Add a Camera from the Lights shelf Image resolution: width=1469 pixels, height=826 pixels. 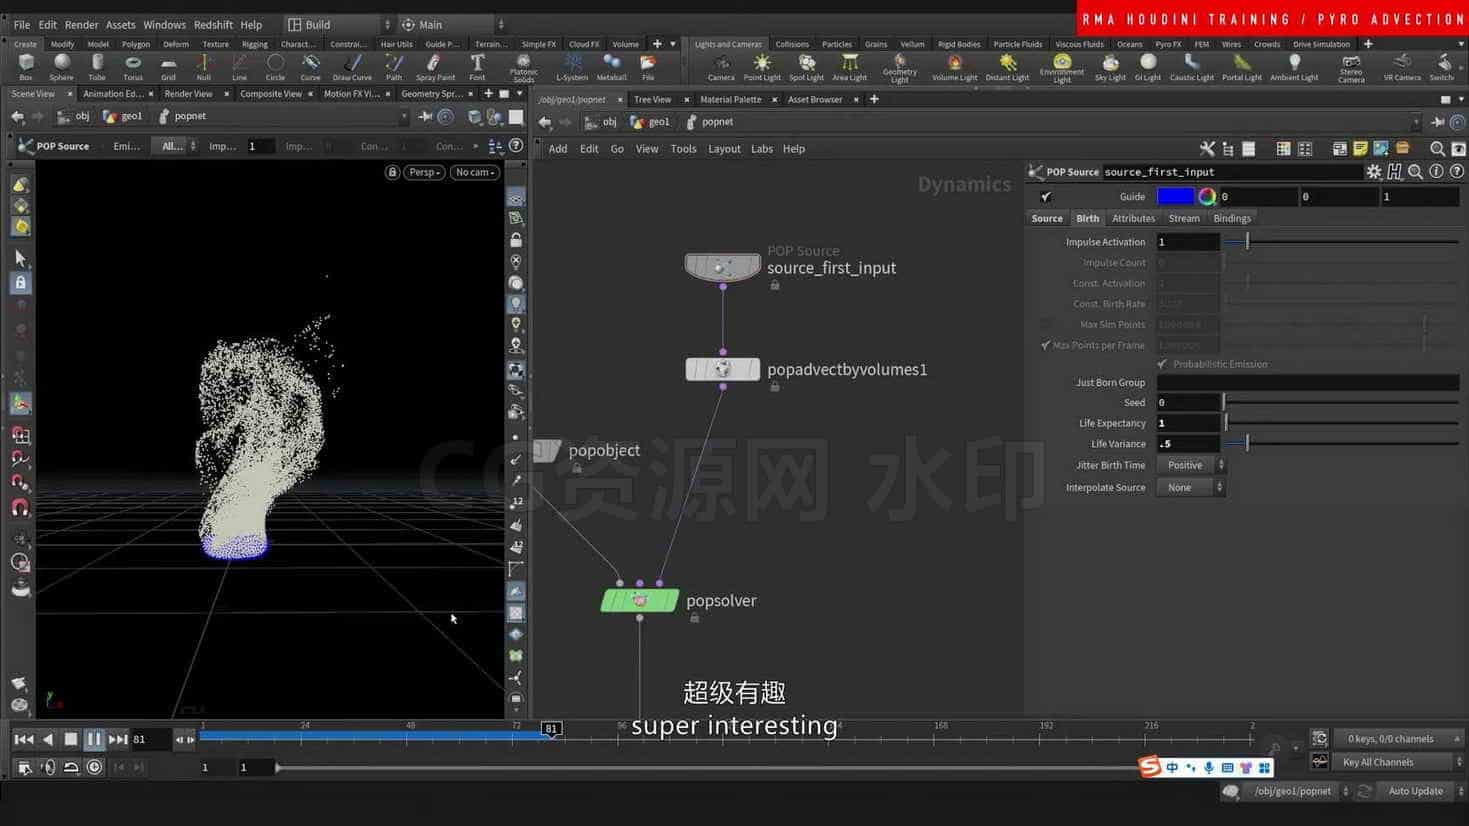(721, 67)
